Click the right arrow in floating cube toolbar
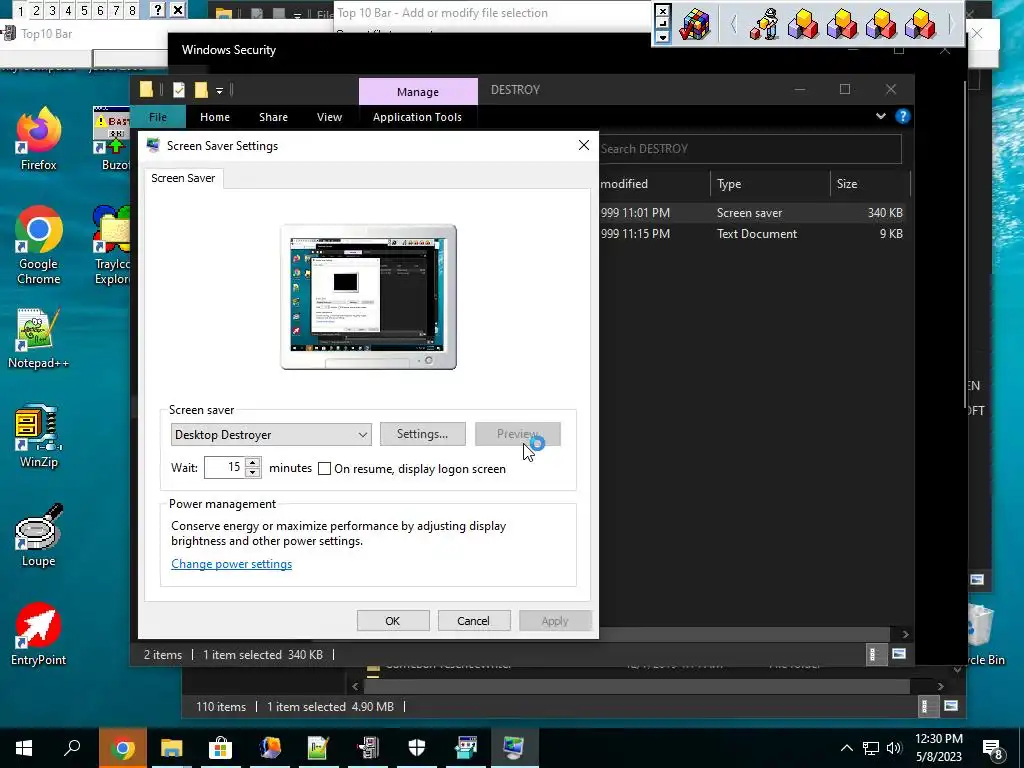 952,25
